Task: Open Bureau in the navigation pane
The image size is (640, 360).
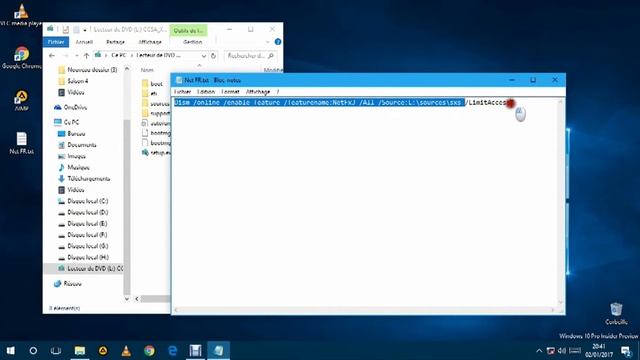Action: click(x=72, y=133)
